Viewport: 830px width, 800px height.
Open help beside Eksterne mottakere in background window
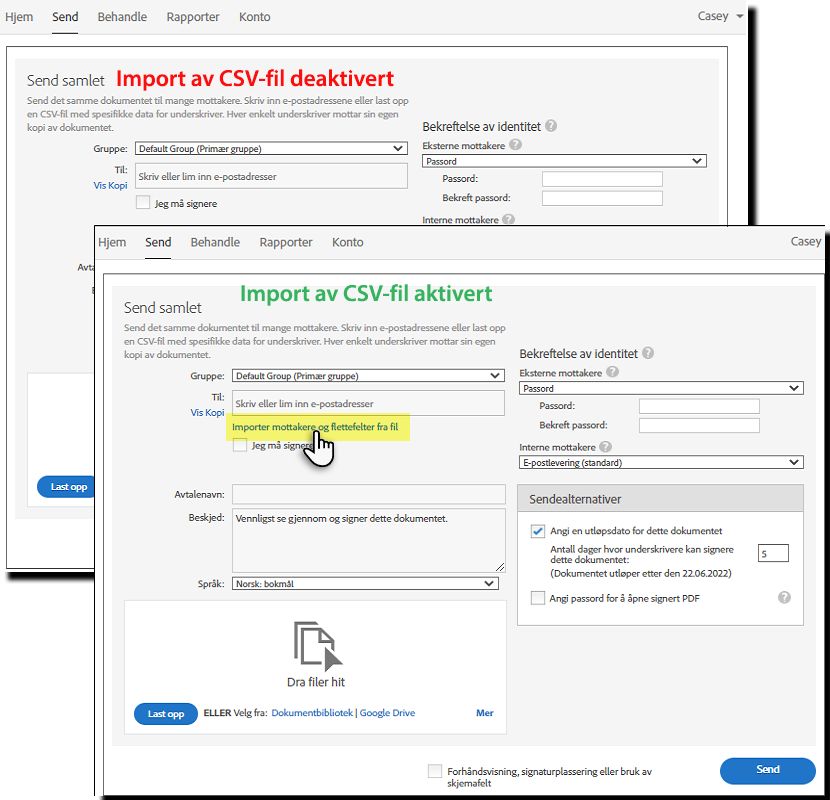click(515, 144)
